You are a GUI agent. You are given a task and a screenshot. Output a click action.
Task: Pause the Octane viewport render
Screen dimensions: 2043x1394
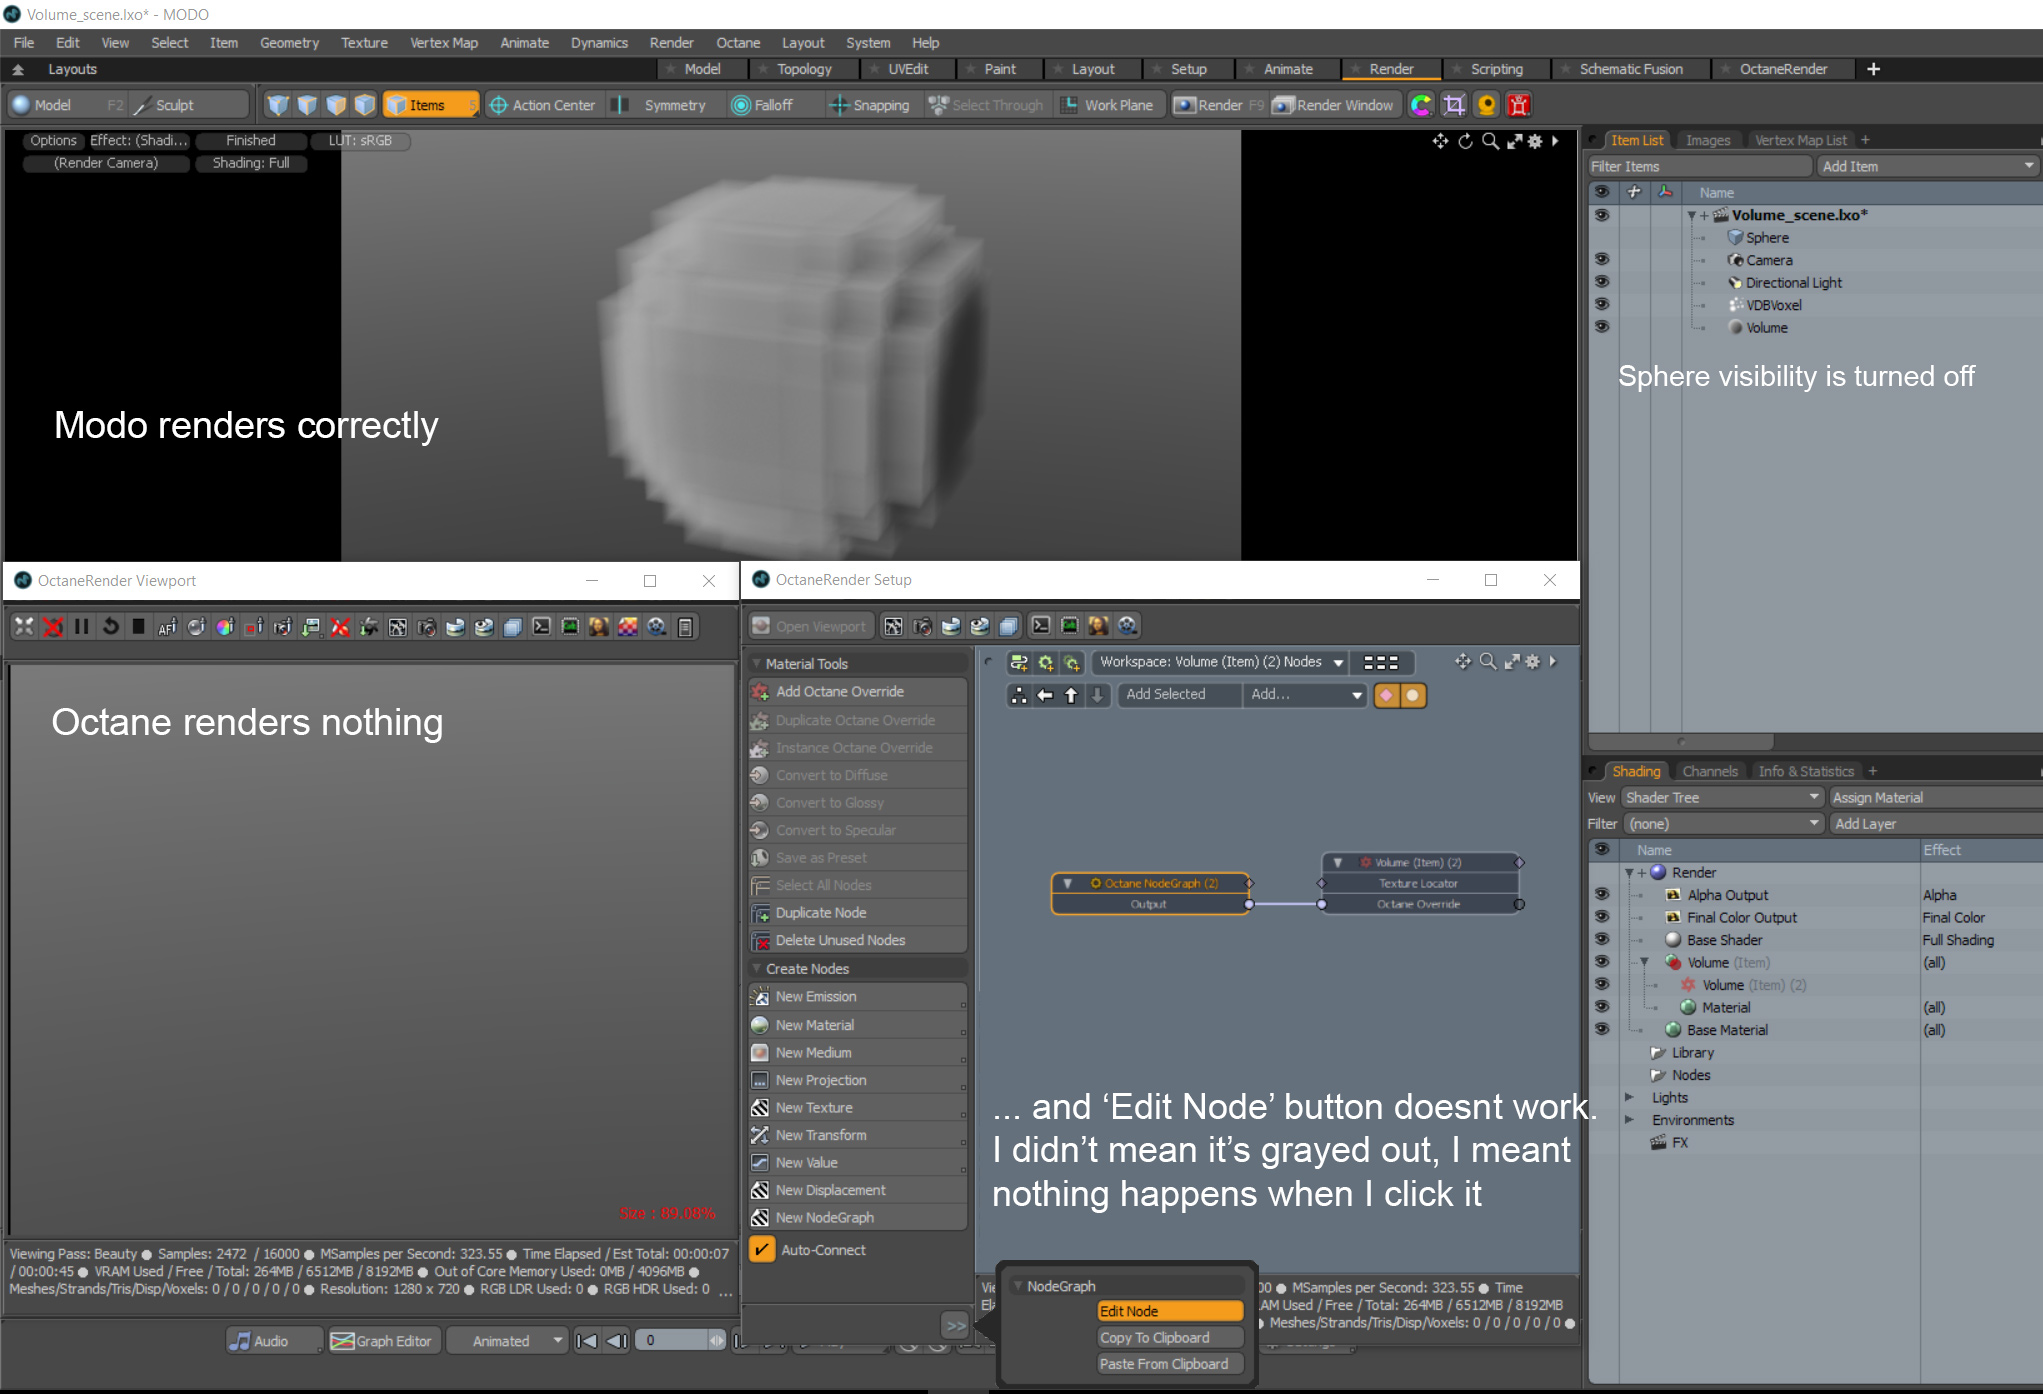coord(82,627)
